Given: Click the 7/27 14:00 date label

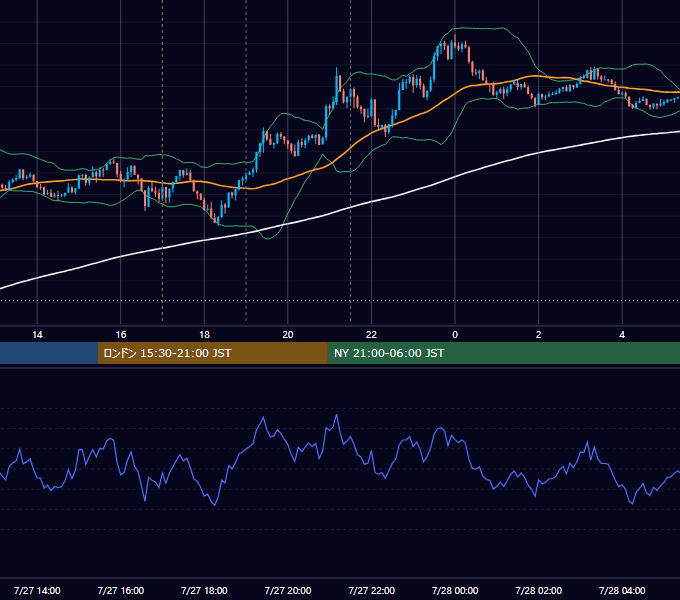Looking at the screenshot, I should click(x=37, y=590).
